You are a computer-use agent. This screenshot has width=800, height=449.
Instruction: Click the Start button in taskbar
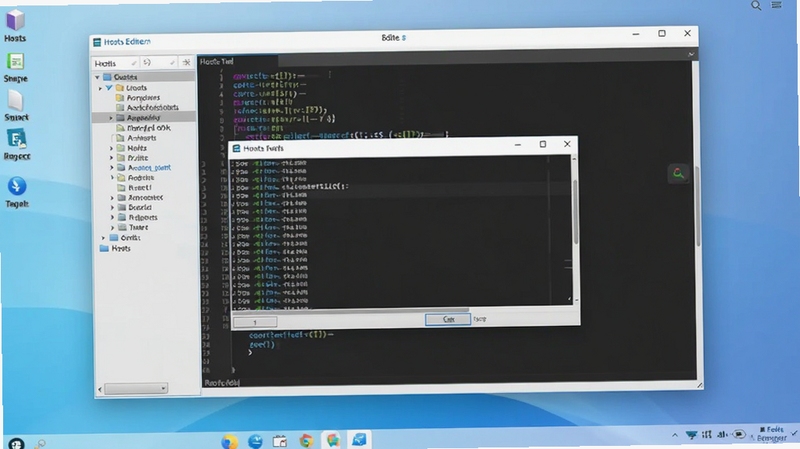16,443
